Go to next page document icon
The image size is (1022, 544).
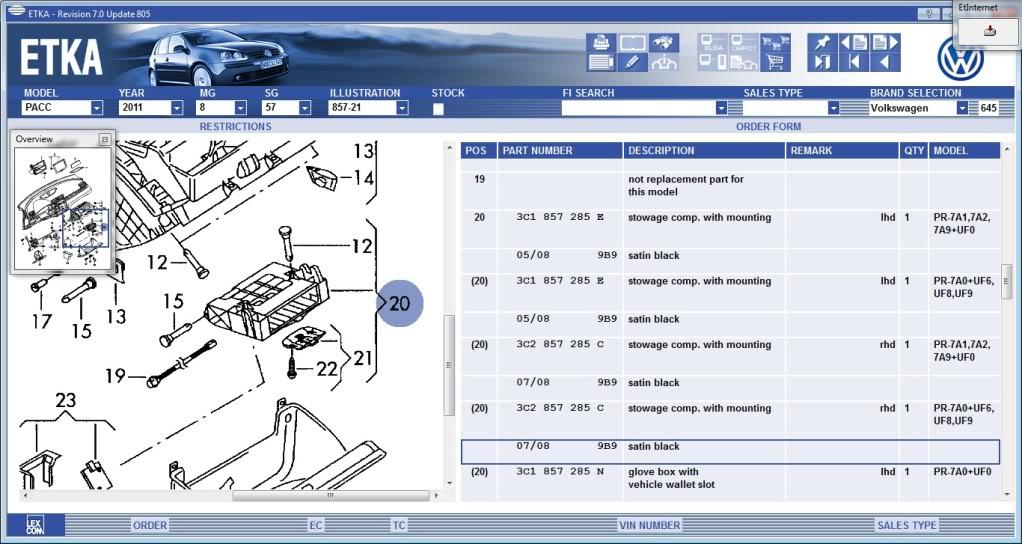[885, 43]
